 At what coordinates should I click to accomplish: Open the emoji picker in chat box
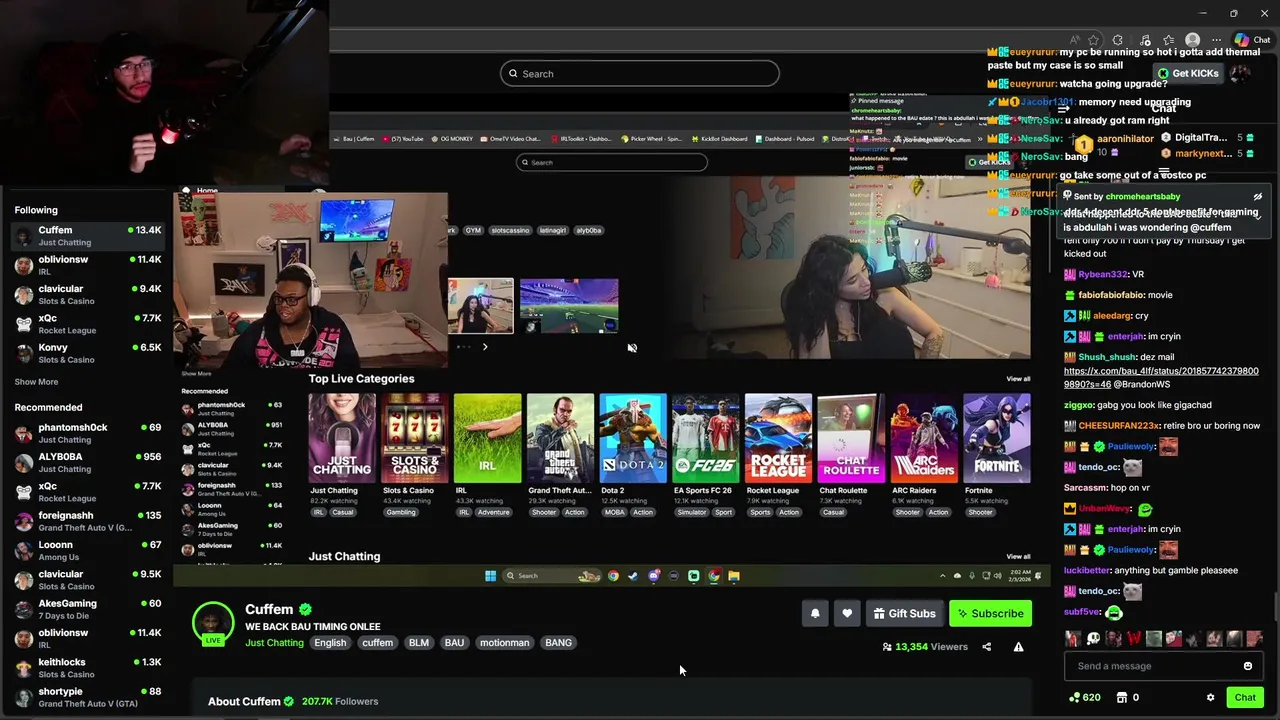coord(1247,666)
